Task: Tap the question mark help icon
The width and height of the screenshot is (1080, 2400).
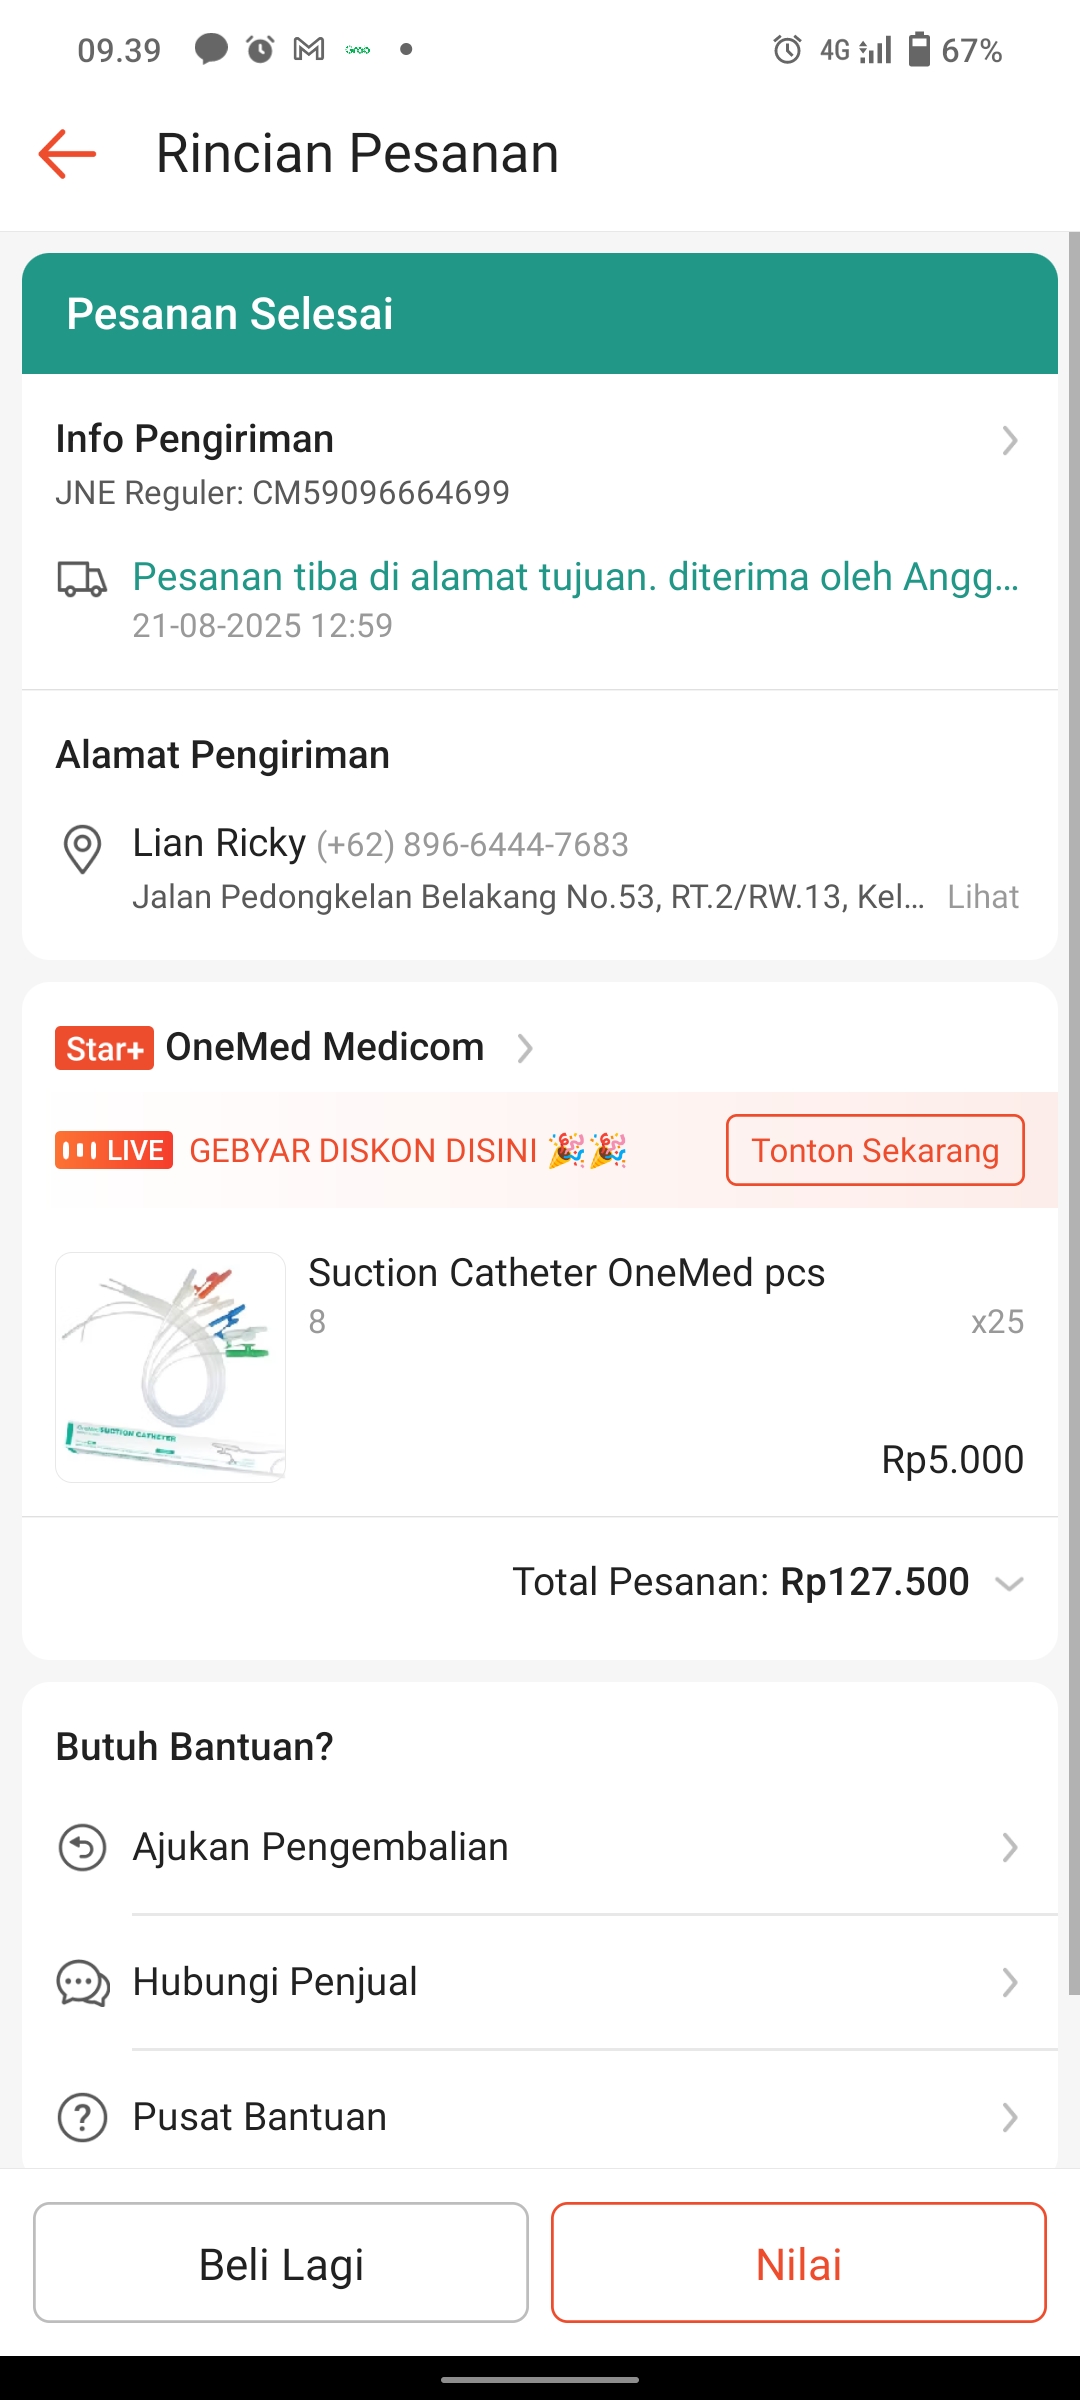Action: coord(82,2117)
